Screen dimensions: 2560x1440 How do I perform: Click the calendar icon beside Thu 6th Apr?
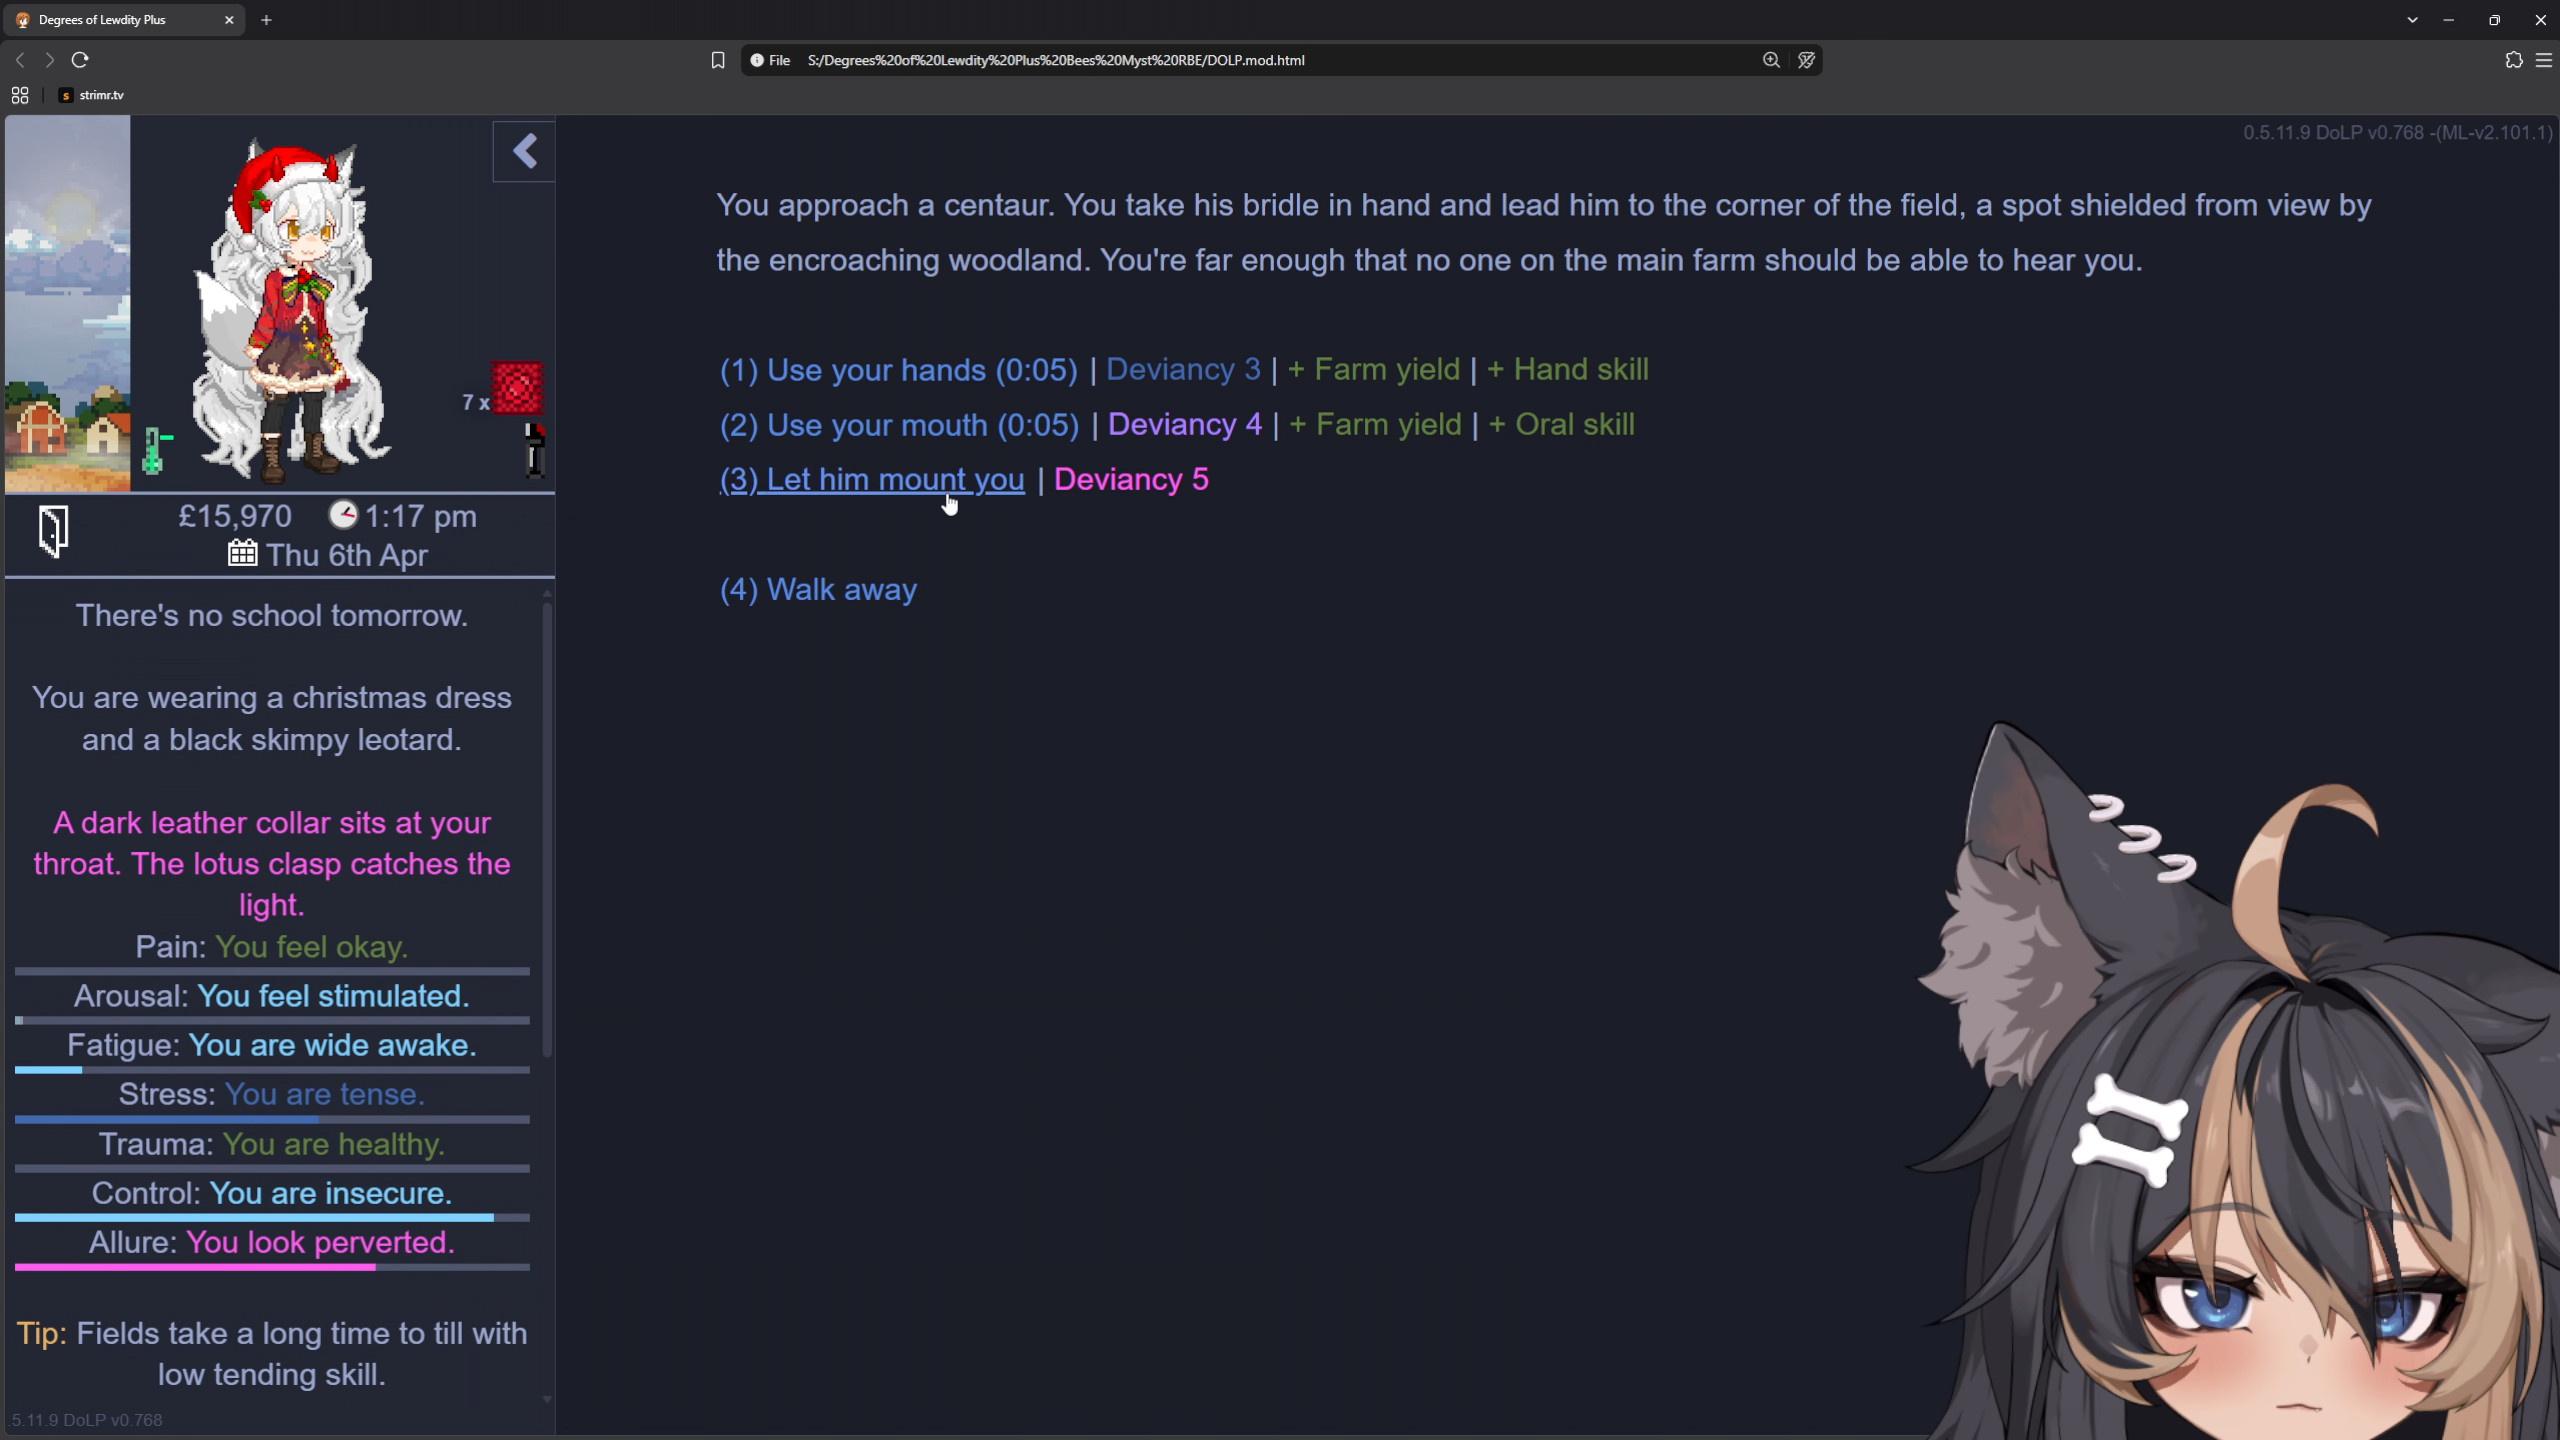point(242,553)
